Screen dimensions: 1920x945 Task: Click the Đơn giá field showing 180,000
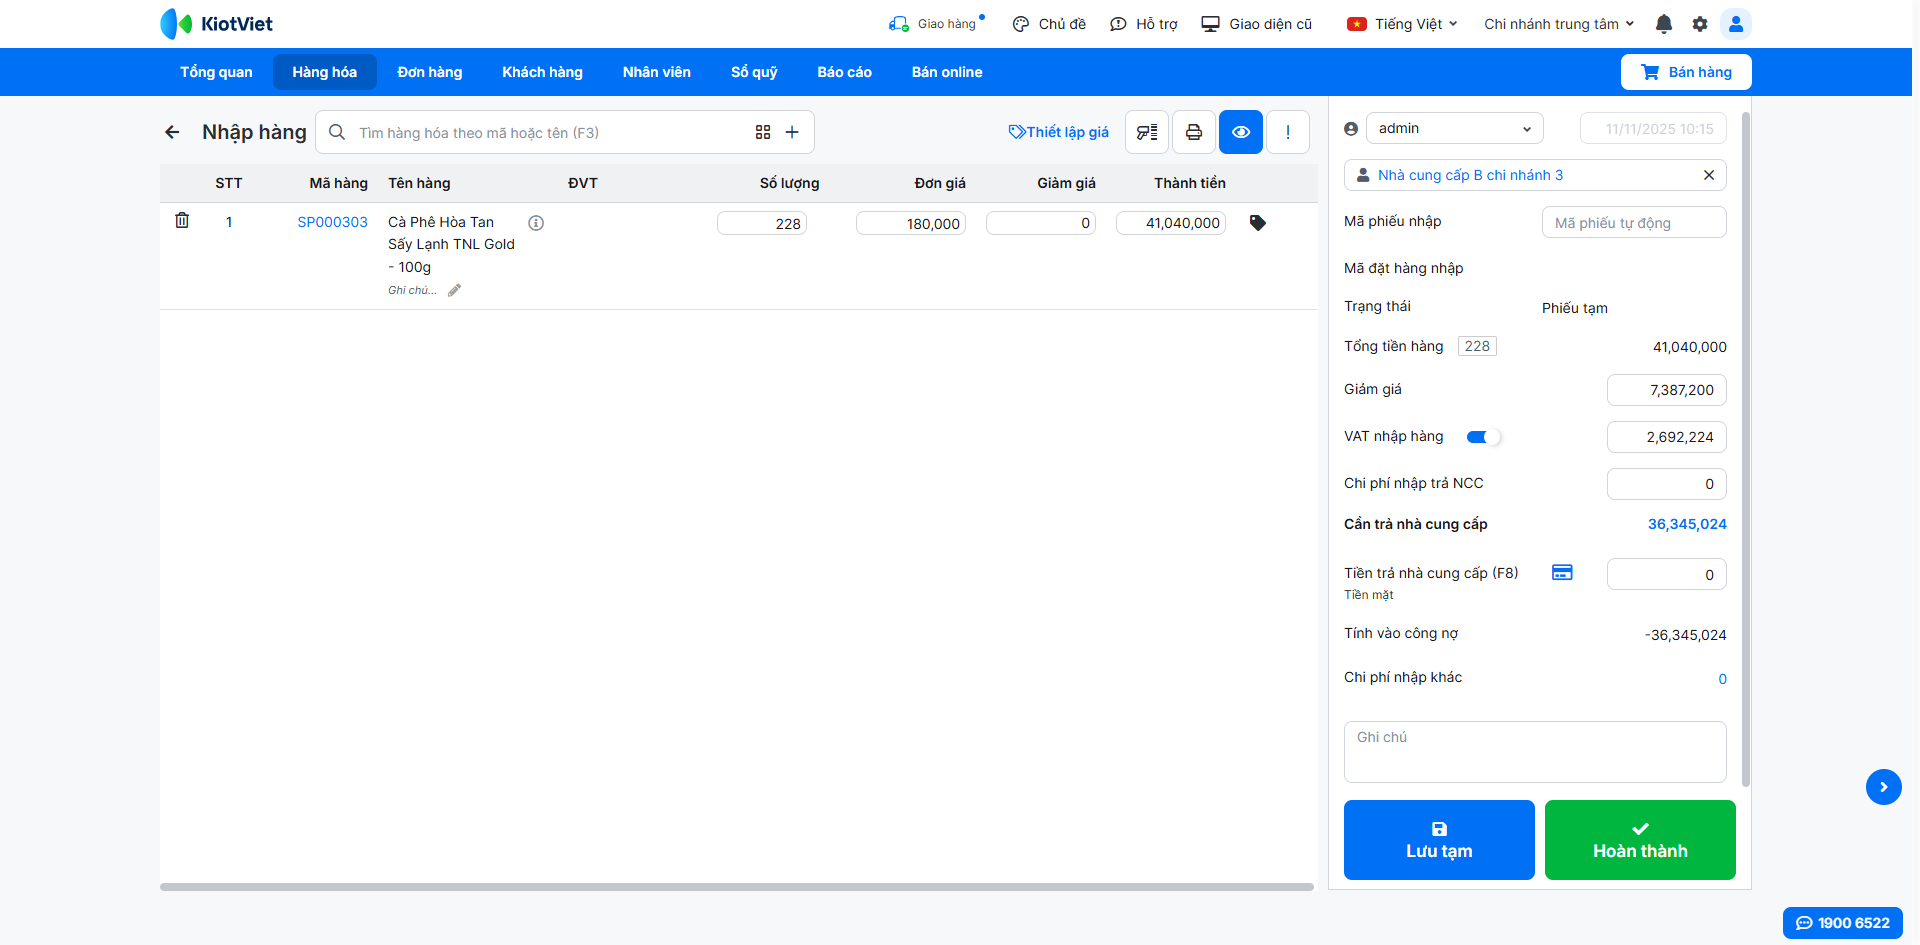[x=911, y=223]
